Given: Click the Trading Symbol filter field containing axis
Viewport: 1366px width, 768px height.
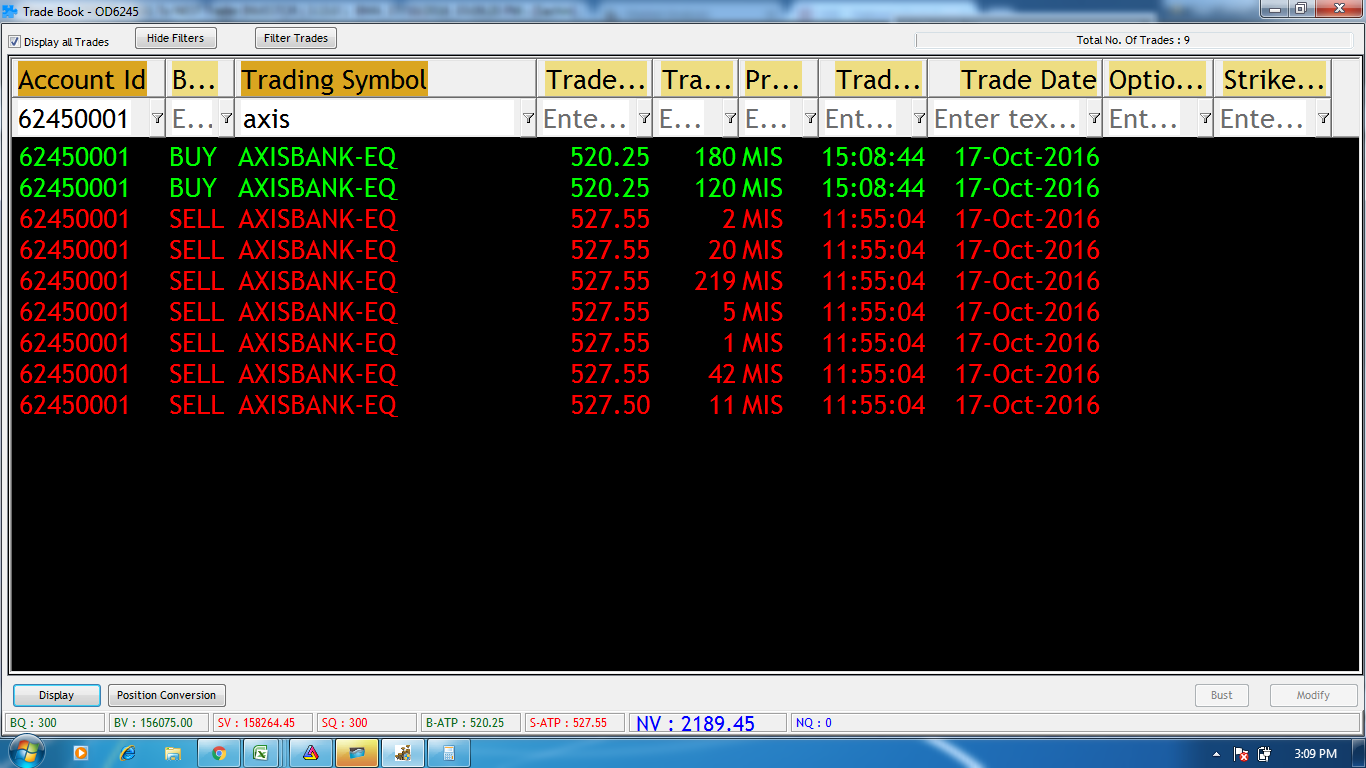Looking at the screenshot, I should pyautogui.click(x=378, y=119).
